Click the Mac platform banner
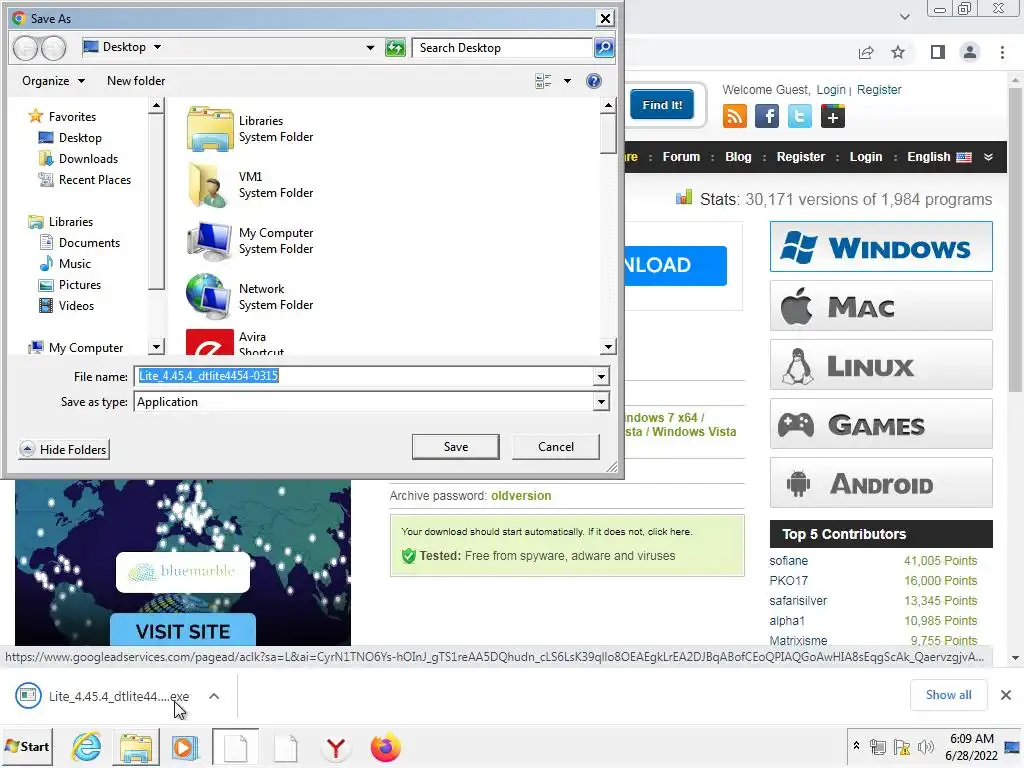 [x=881, y=306]
